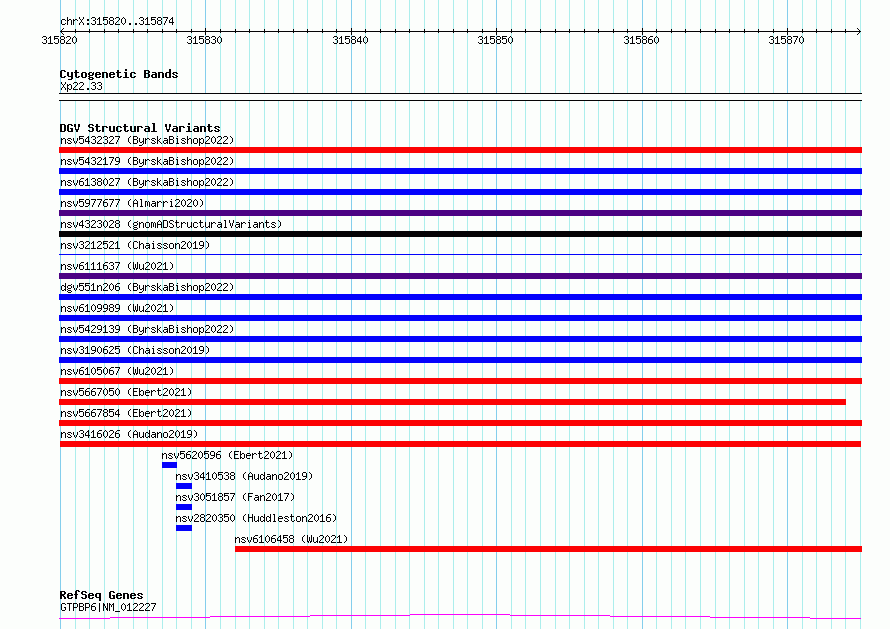The image size is (890, 629).
Task: Select the red bar under nsv3416026
Action: click(x=460, y=444)
